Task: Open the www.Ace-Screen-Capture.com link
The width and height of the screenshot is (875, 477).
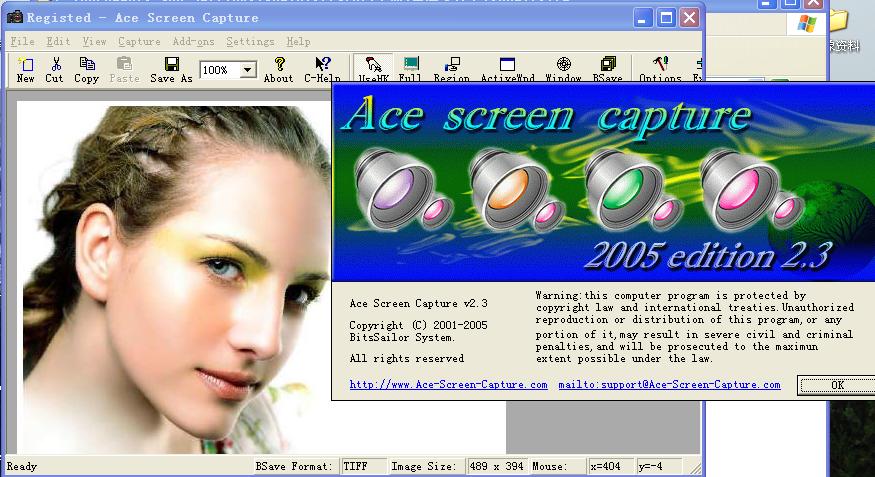Action: point(449,384)
